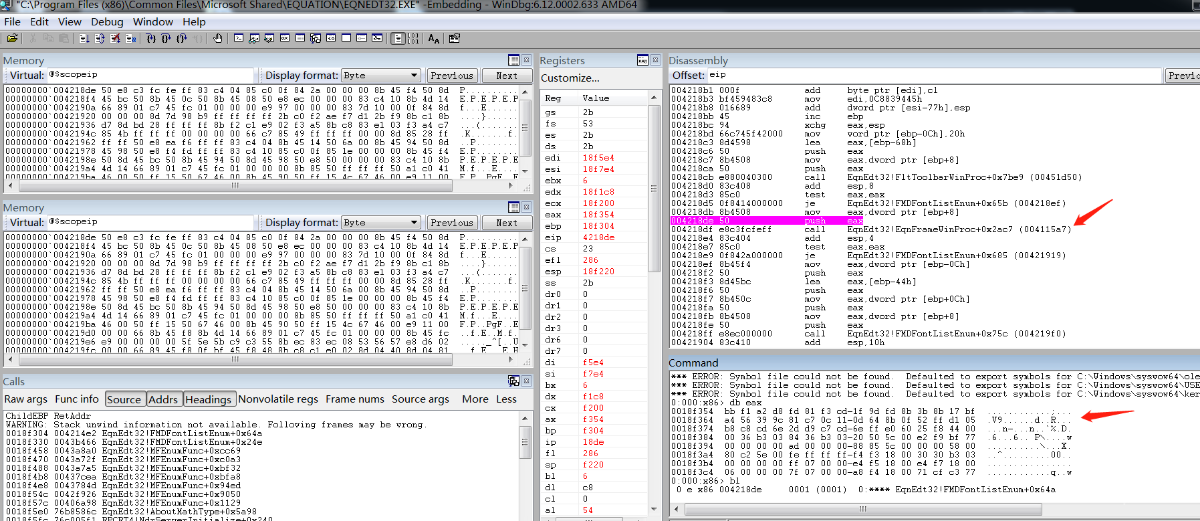
Task: Enable Source Mode On toolbar toggle
Action: point(397,38)
